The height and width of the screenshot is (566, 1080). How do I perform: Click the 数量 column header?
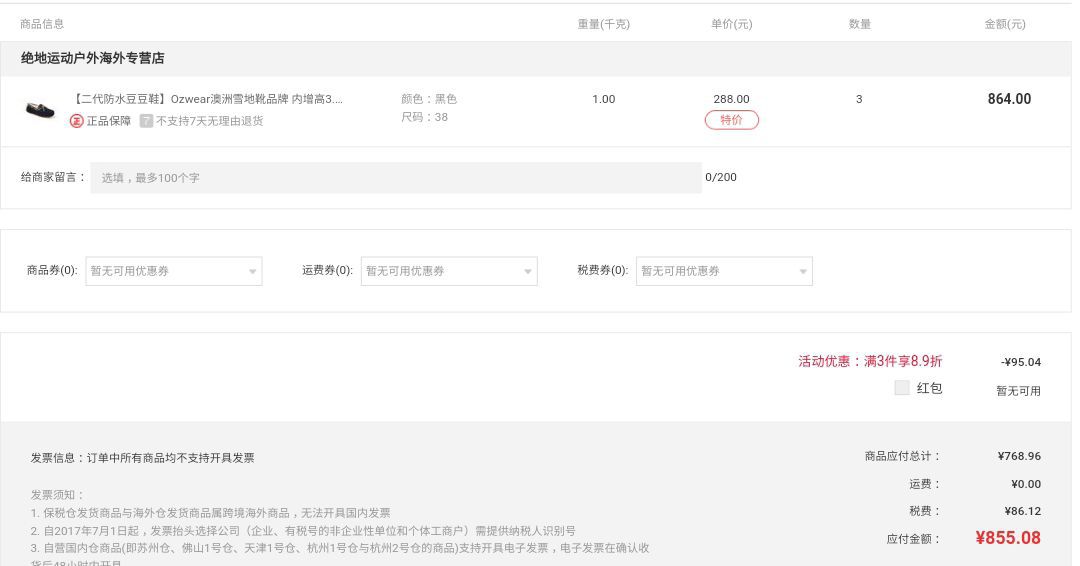click(x=860, y=24)
